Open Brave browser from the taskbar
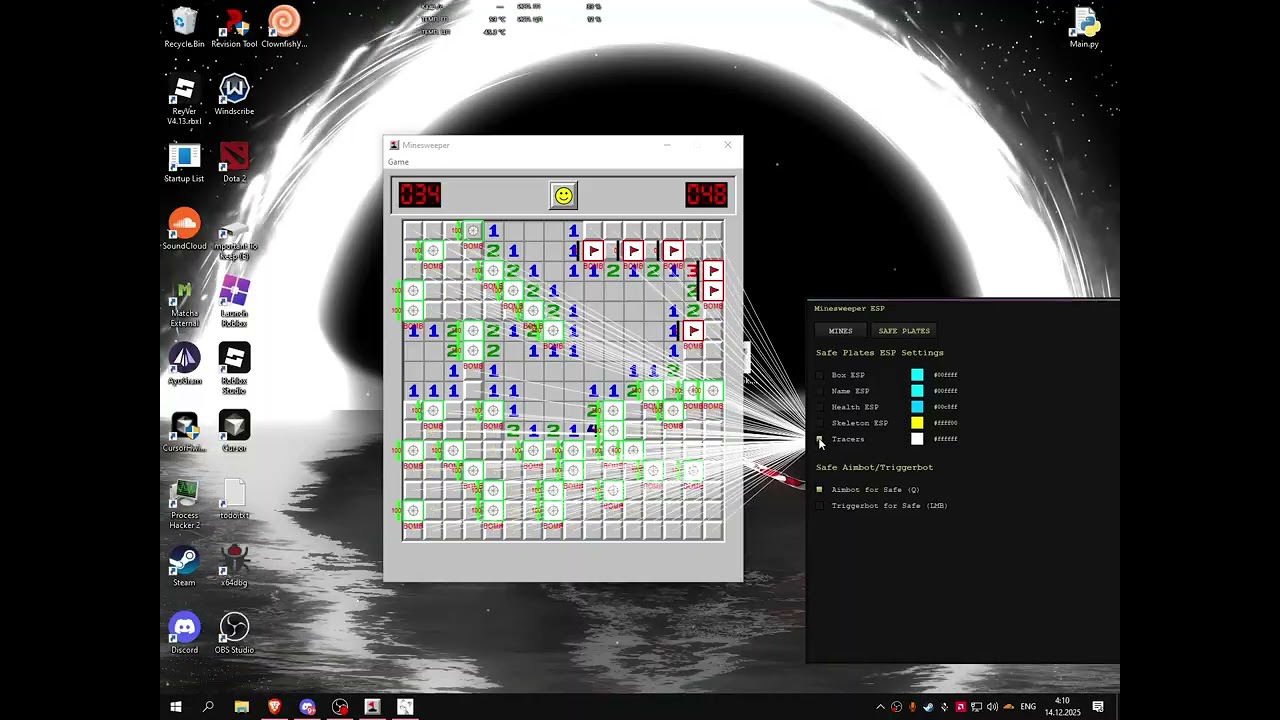Image resolution: width=1280 pixels, height=720 pixels. click(x=274, y=707)
